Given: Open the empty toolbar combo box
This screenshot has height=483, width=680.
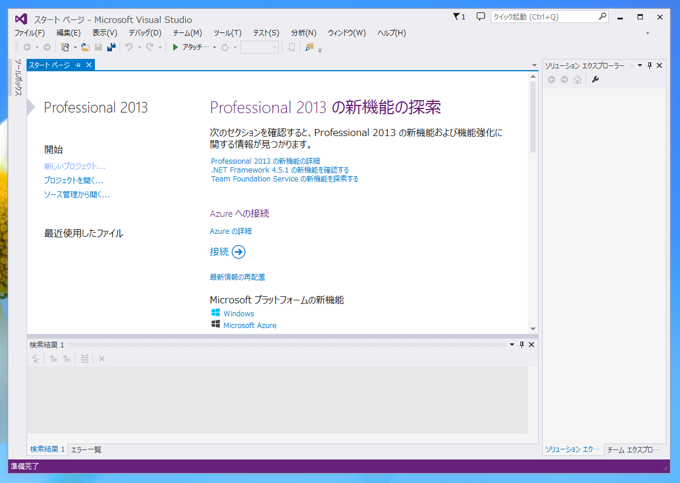Looking at the screenshot, I should click(259, 47).
